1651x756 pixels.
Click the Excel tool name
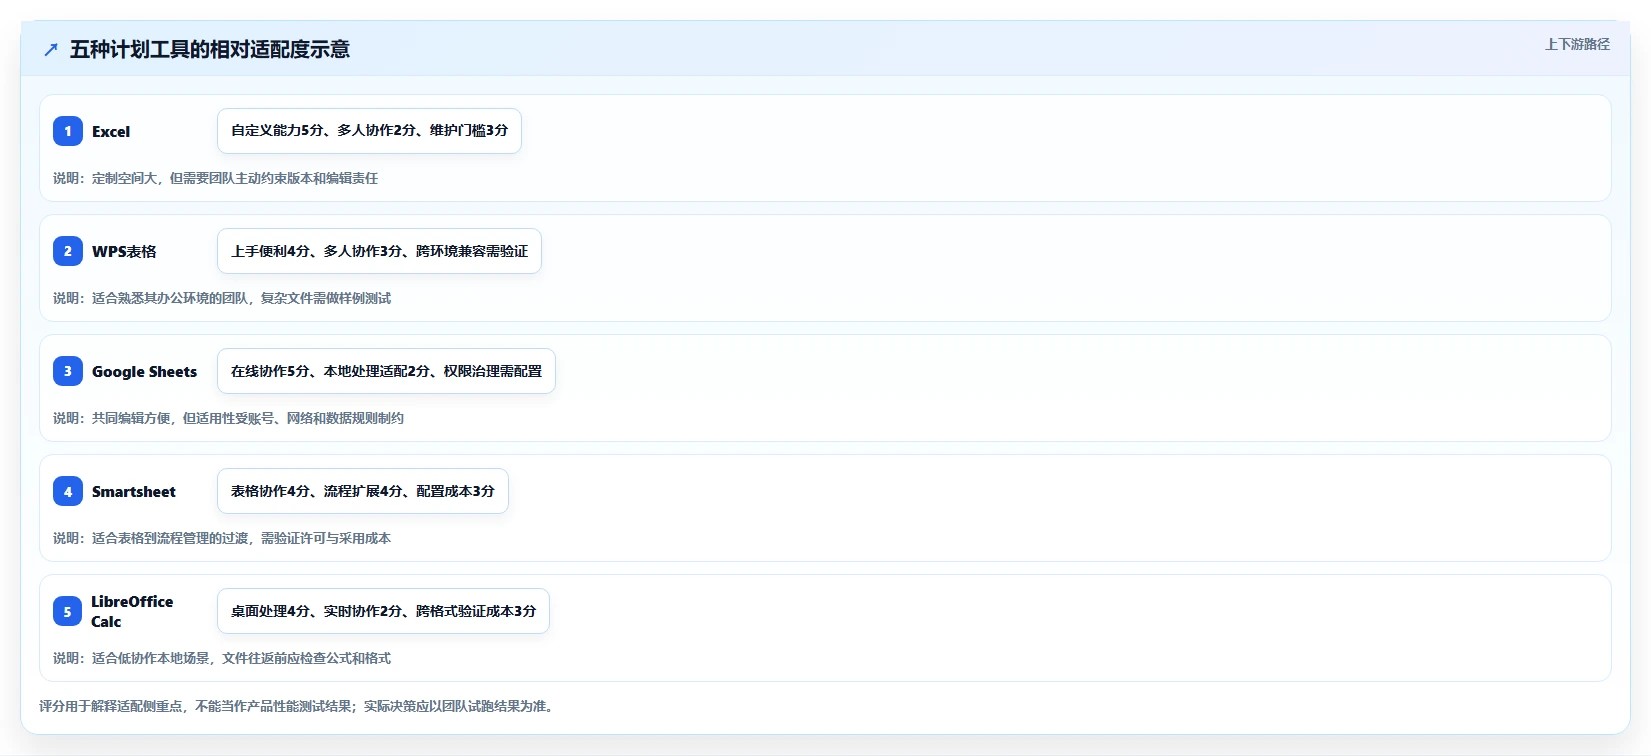[x=111, y=132]
